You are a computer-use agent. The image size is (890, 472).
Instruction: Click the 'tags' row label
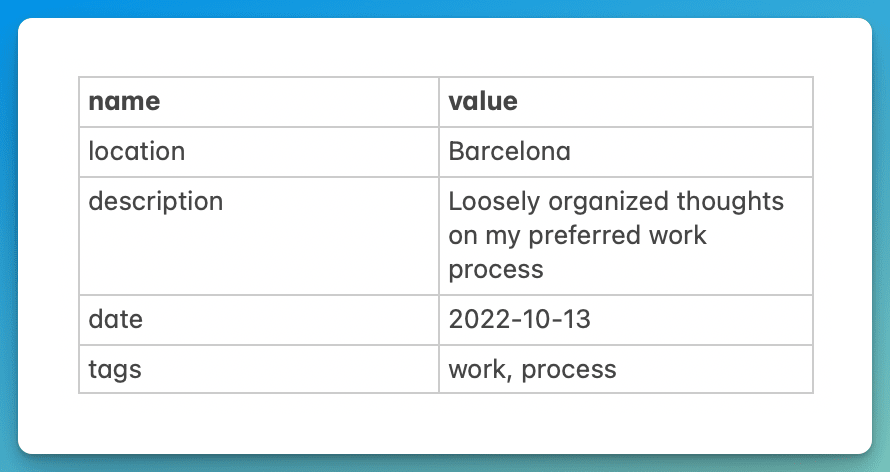[115, 370]
